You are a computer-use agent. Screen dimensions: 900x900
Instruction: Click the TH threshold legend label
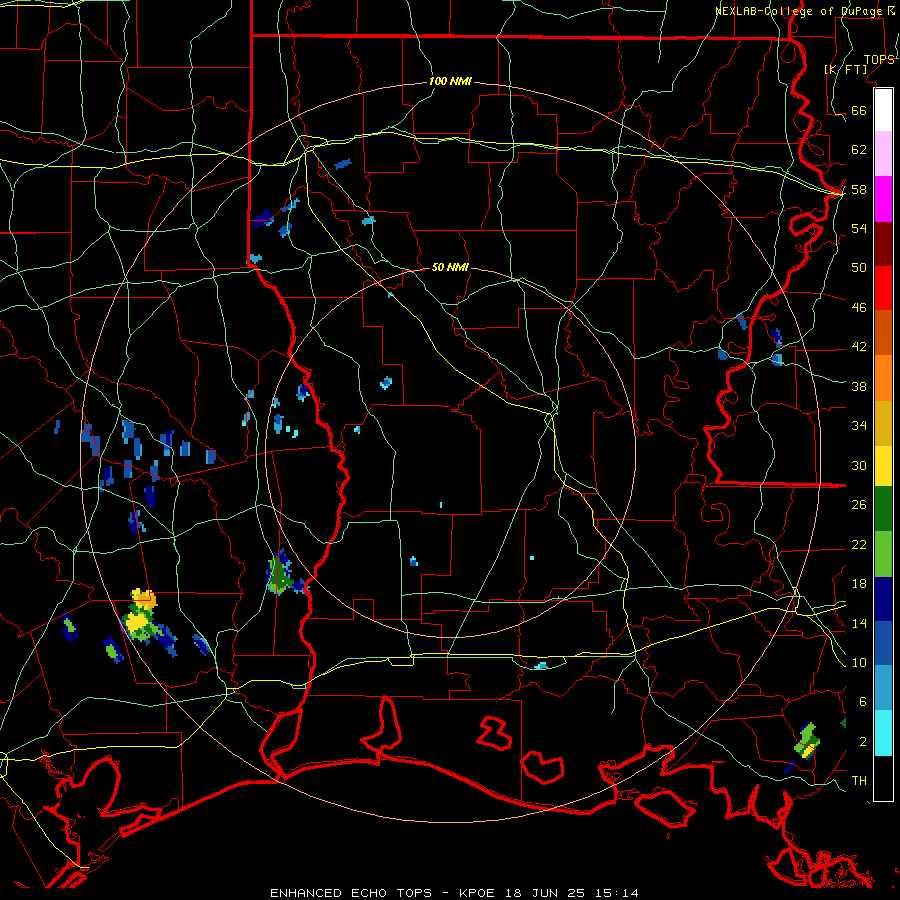859,781
